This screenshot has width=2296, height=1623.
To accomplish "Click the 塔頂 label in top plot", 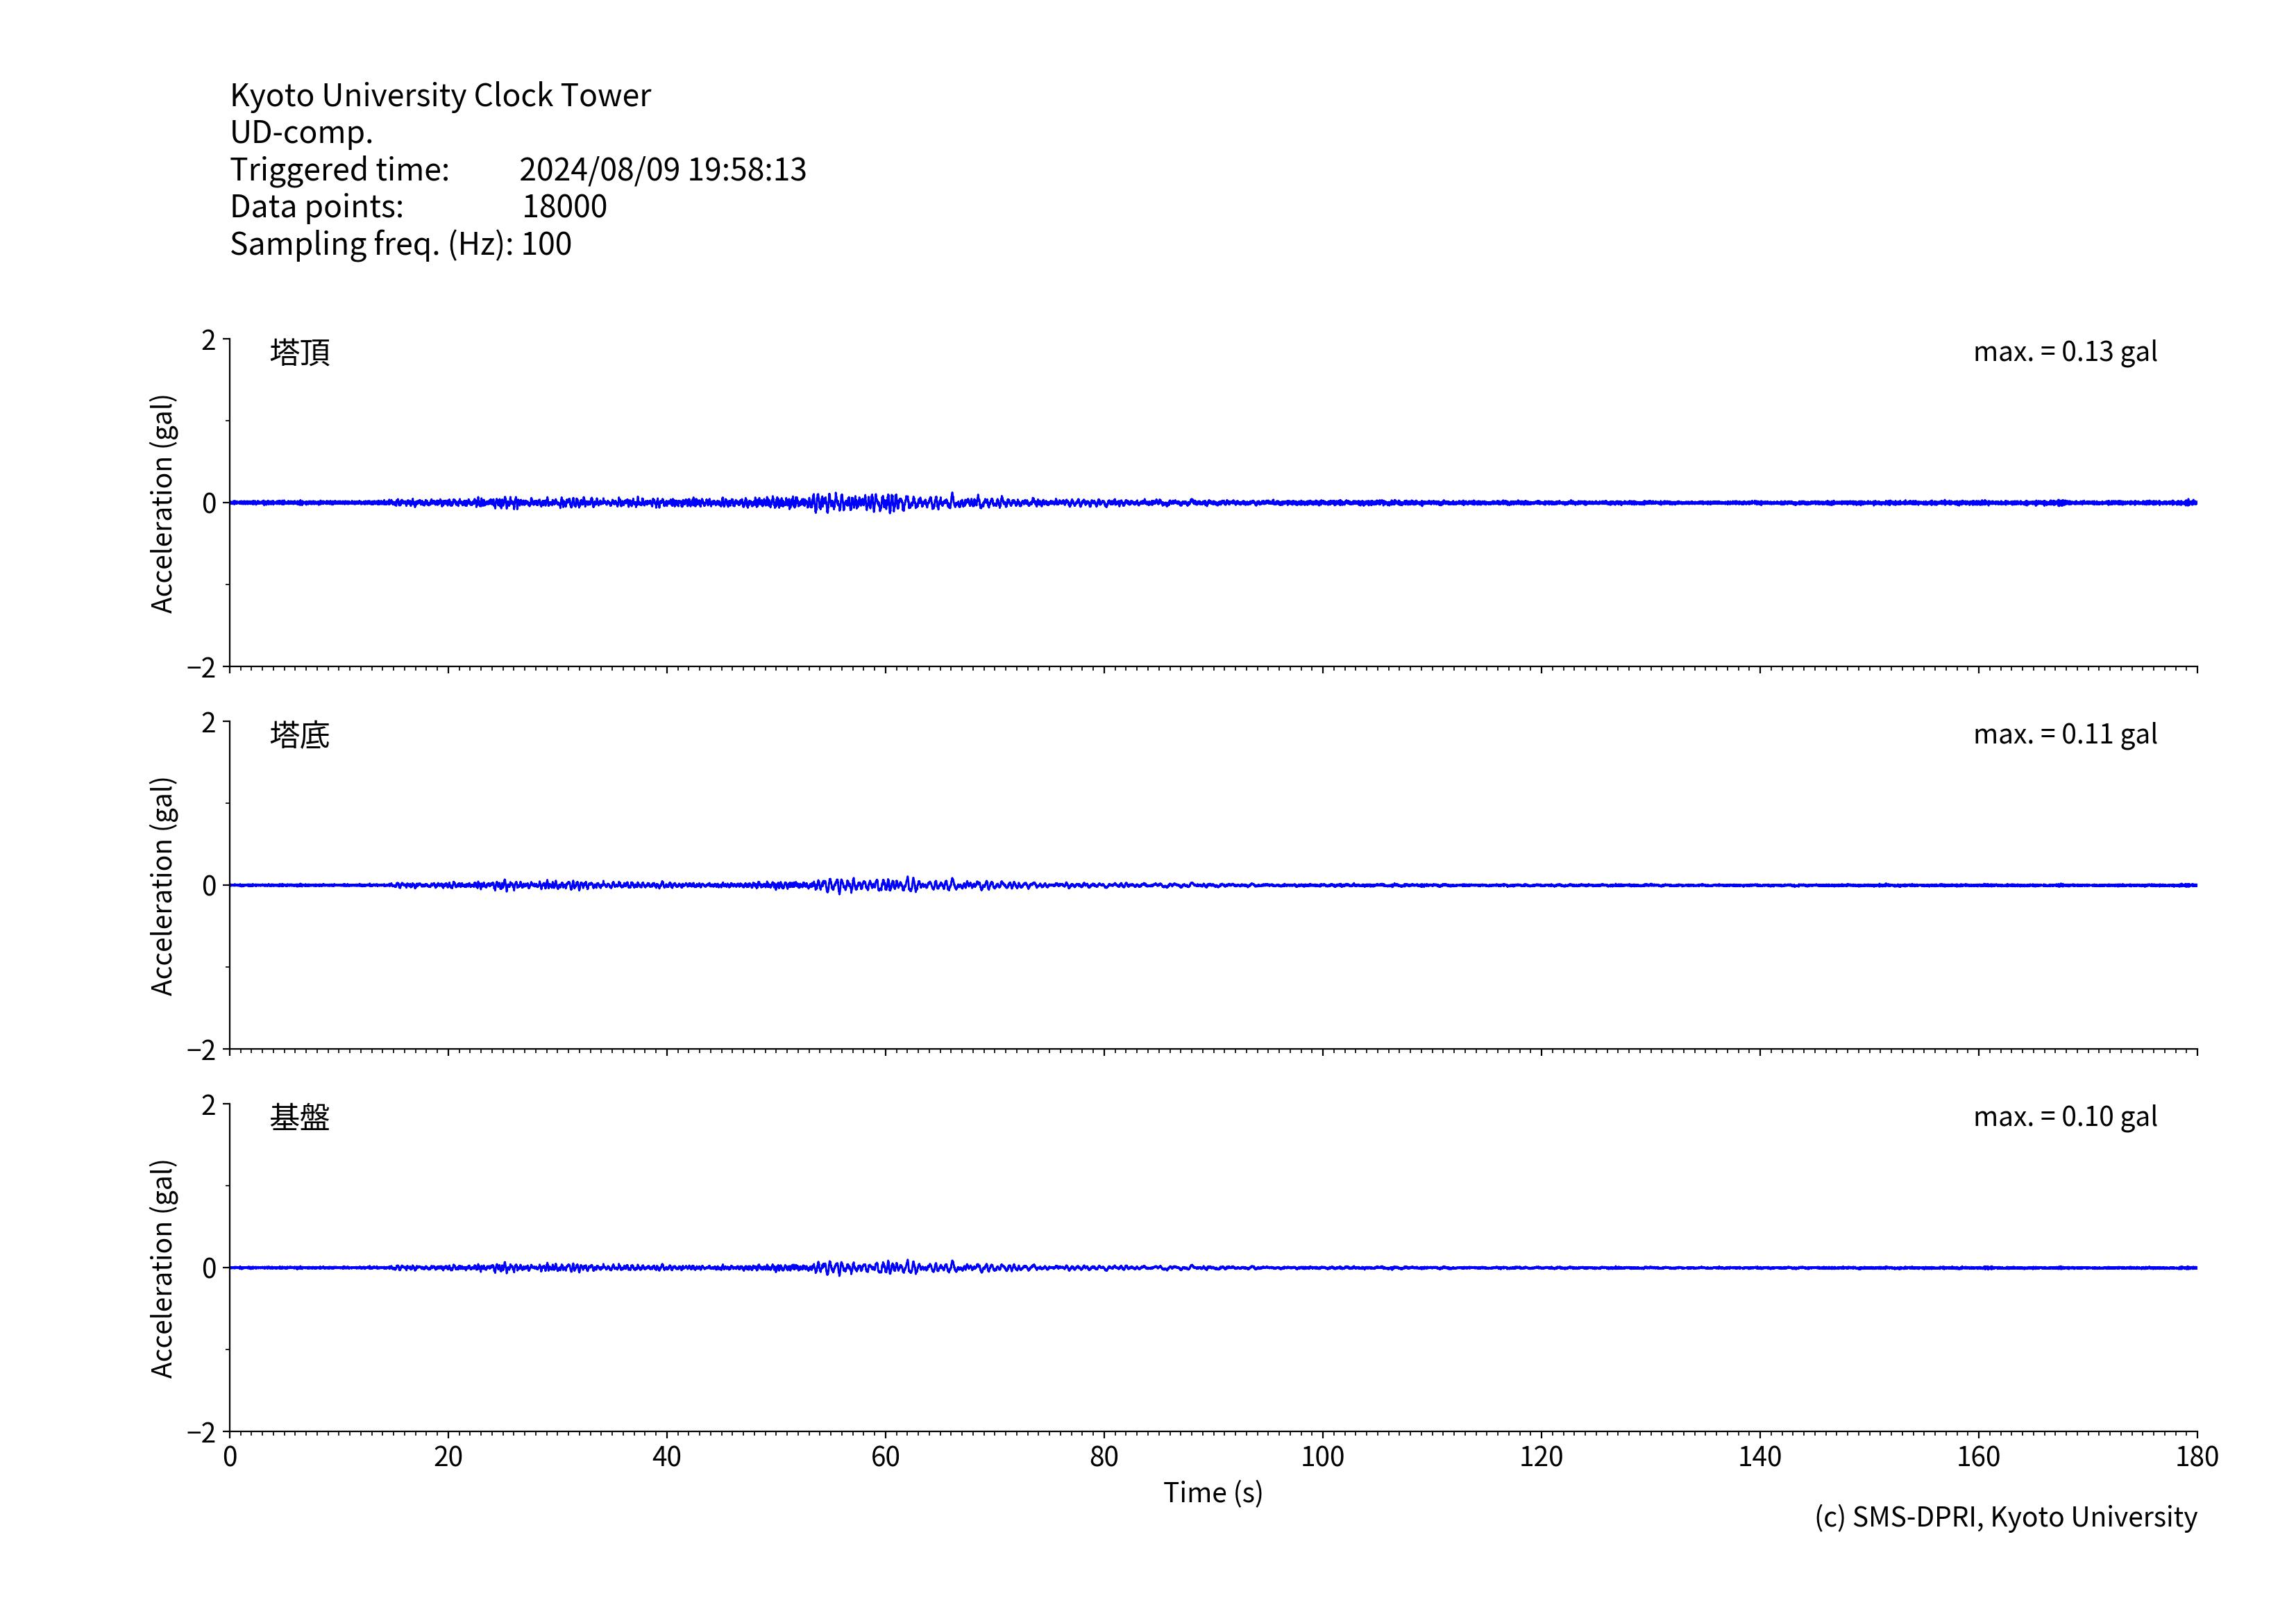I will (300, 352).
